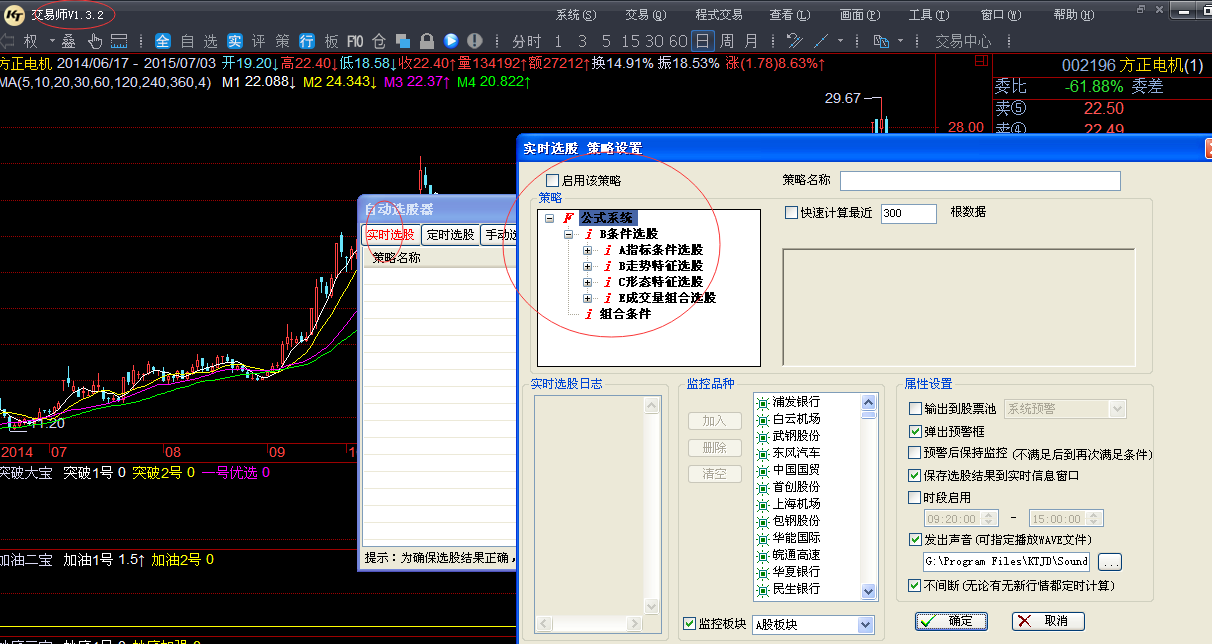Click the blue 行 quotes toolbar icon

(307, 41)
